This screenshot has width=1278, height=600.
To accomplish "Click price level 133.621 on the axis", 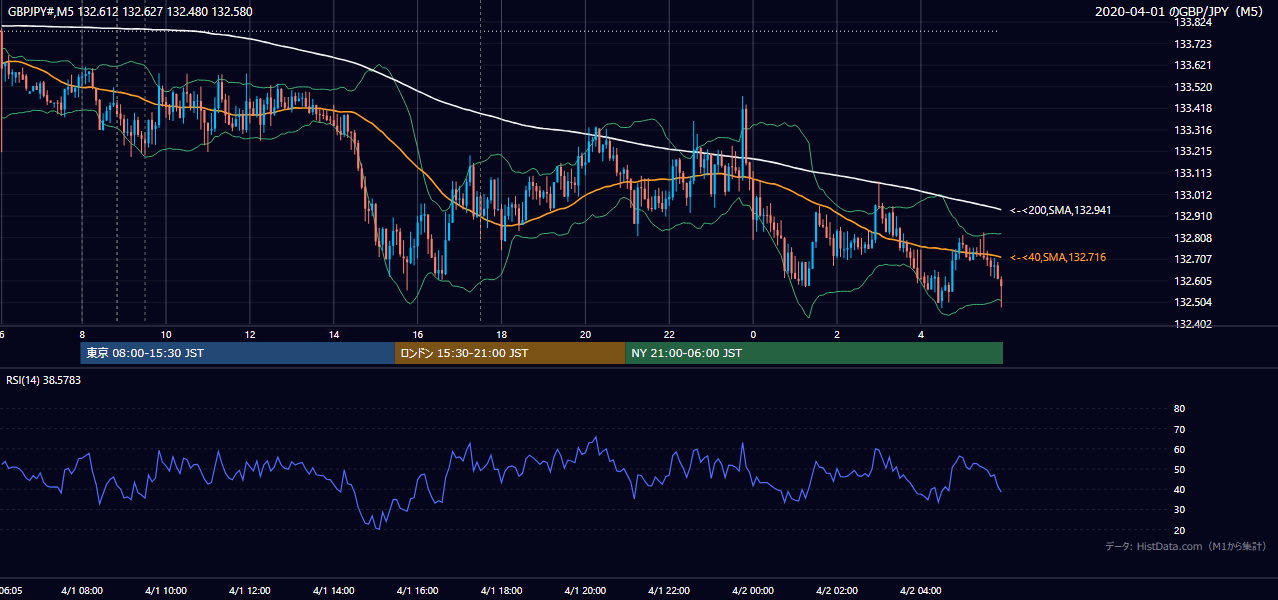I will click(x=1193, y=65).
